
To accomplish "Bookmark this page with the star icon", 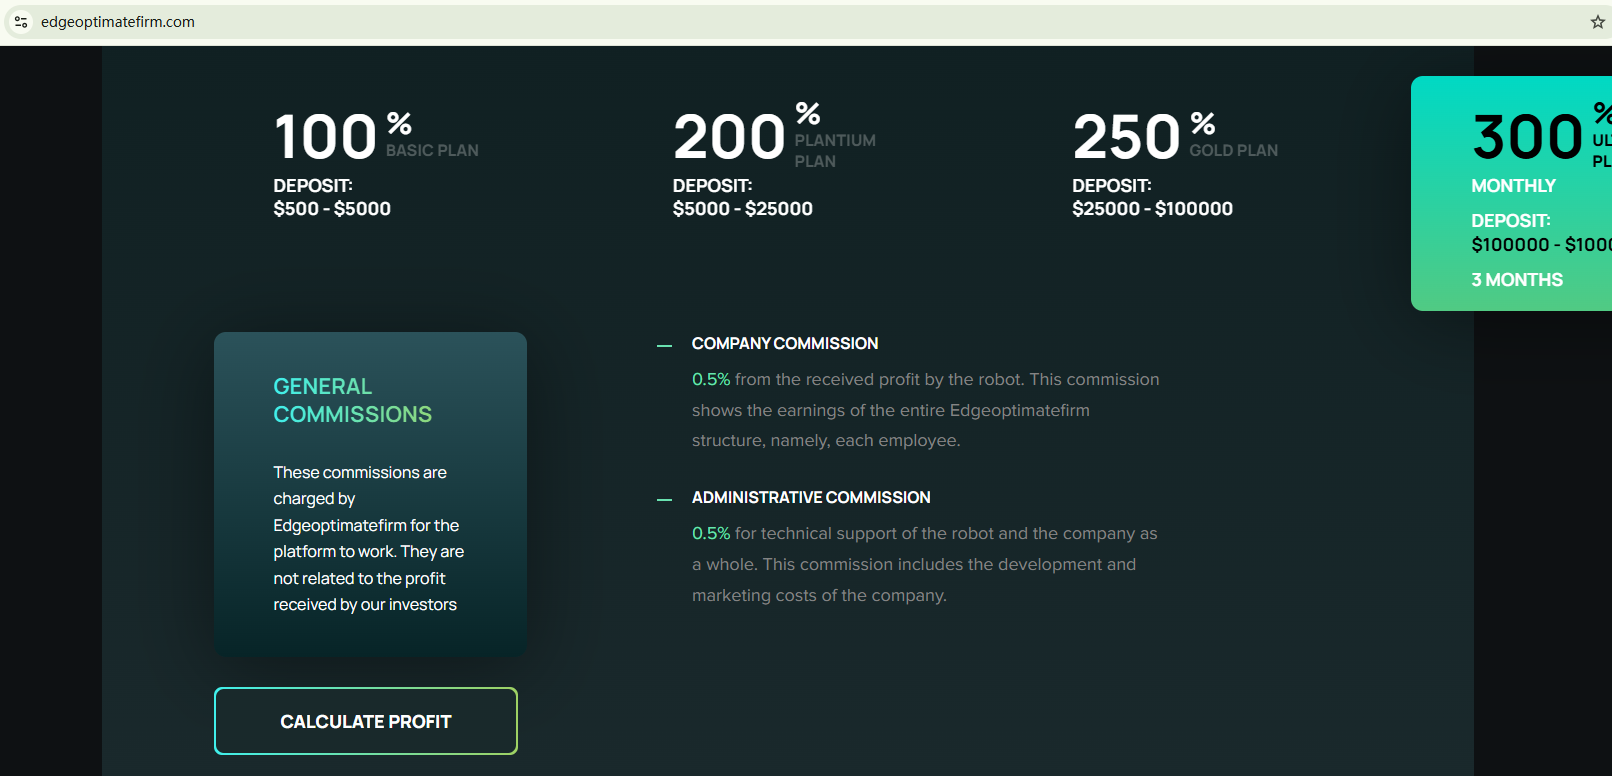I will pyautogui.click(x=1597, y=22).
